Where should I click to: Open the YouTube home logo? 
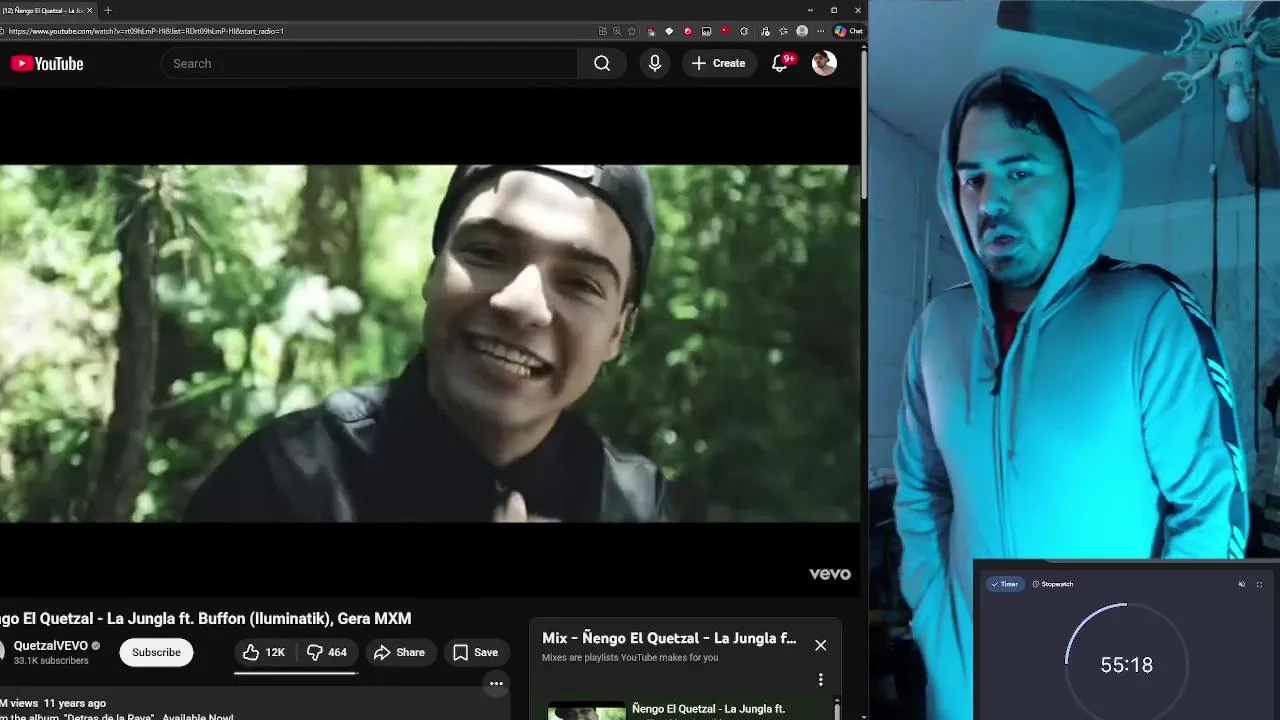point(47,63)
